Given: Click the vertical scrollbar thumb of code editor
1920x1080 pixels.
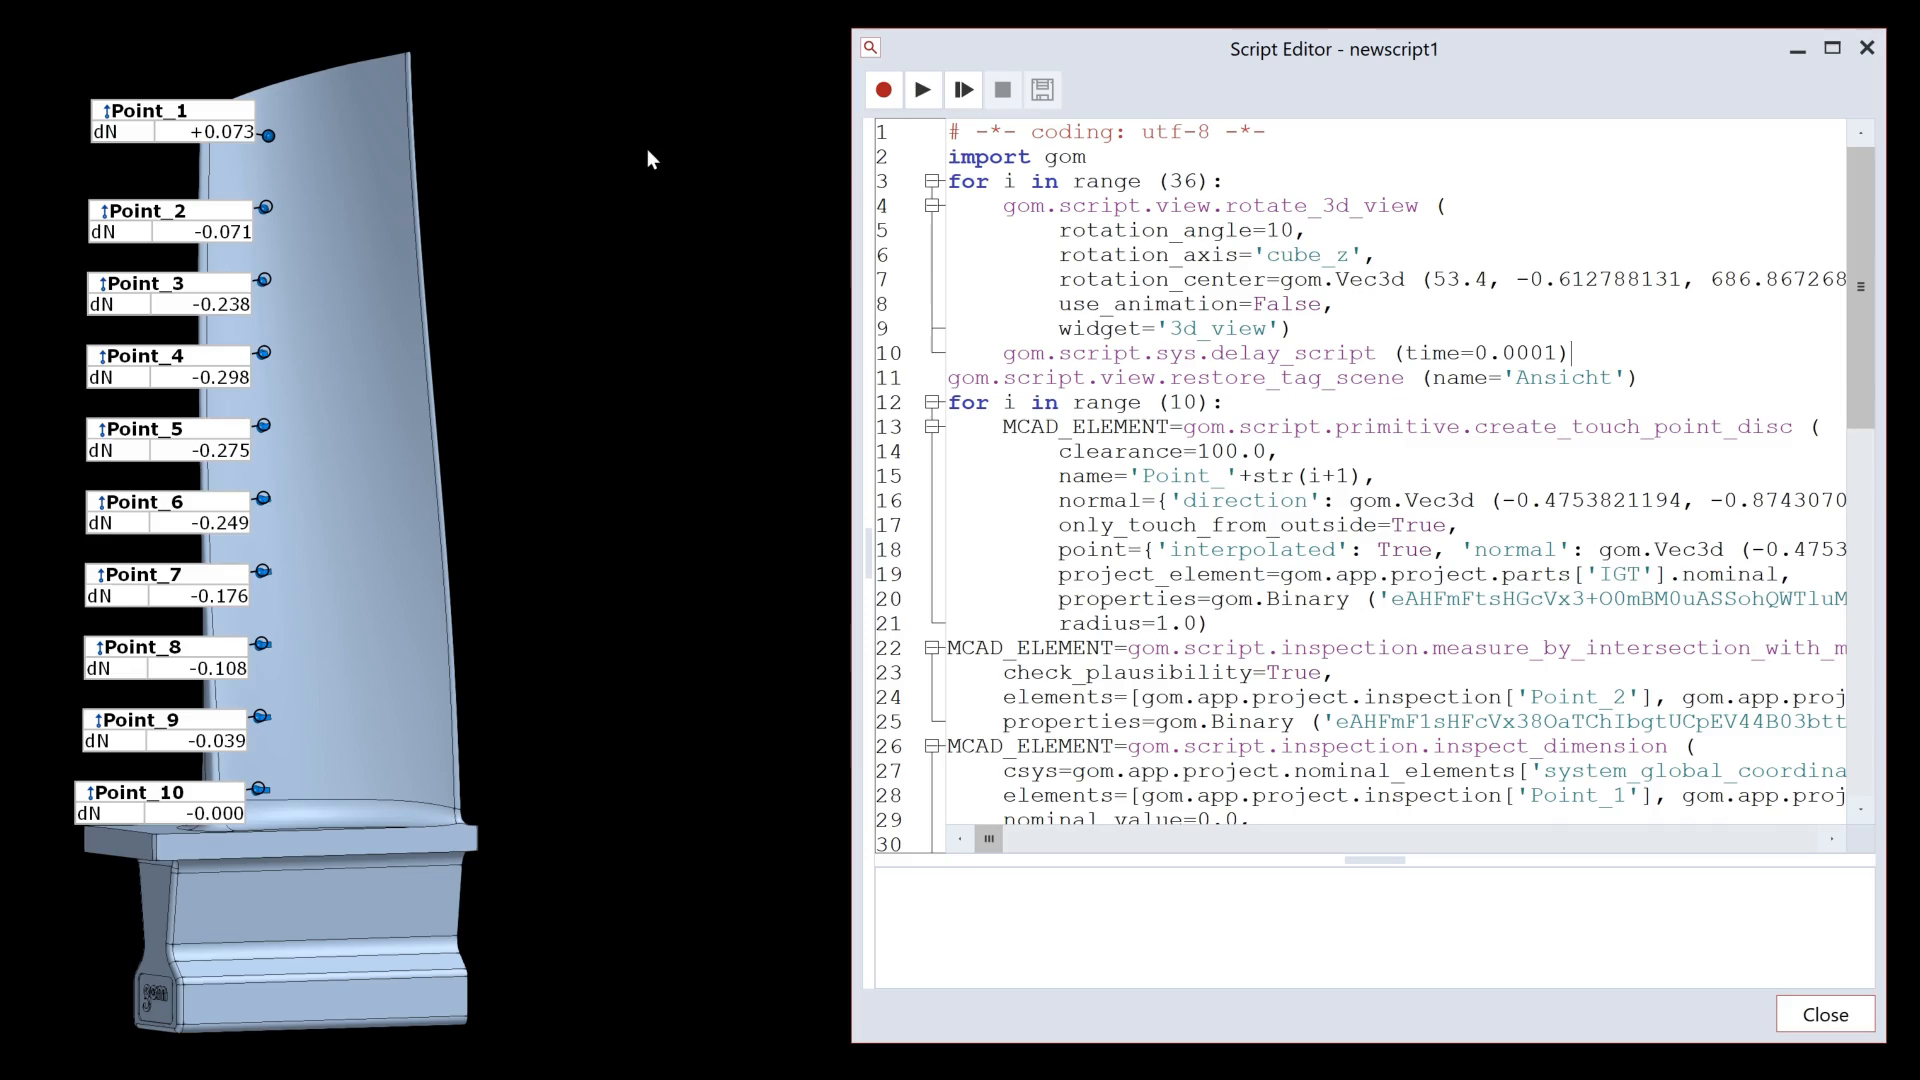Looking at the screenshot, I should [1860, 287].
